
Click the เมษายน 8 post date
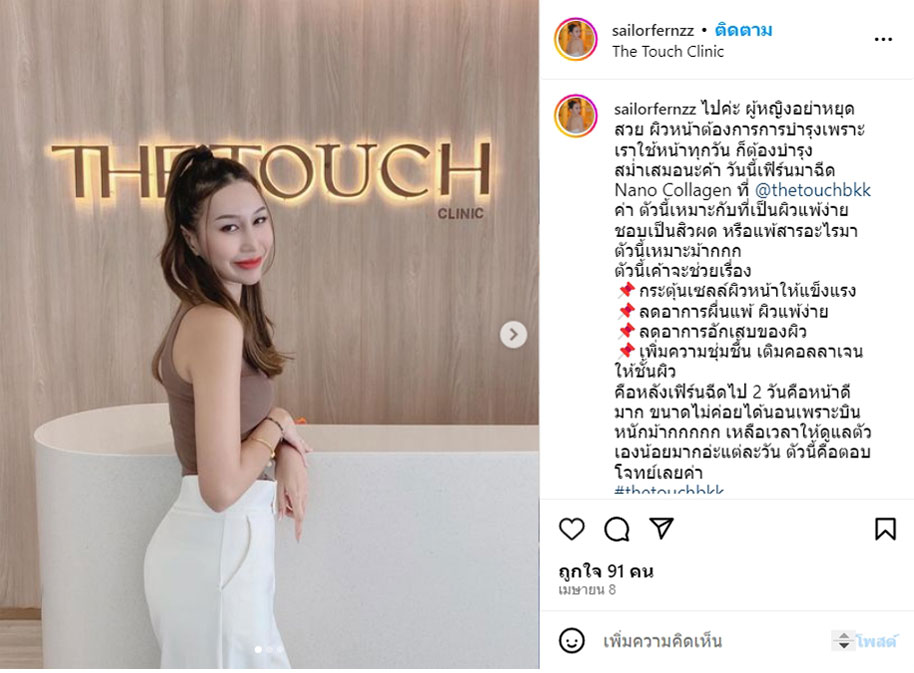point(587,590)
